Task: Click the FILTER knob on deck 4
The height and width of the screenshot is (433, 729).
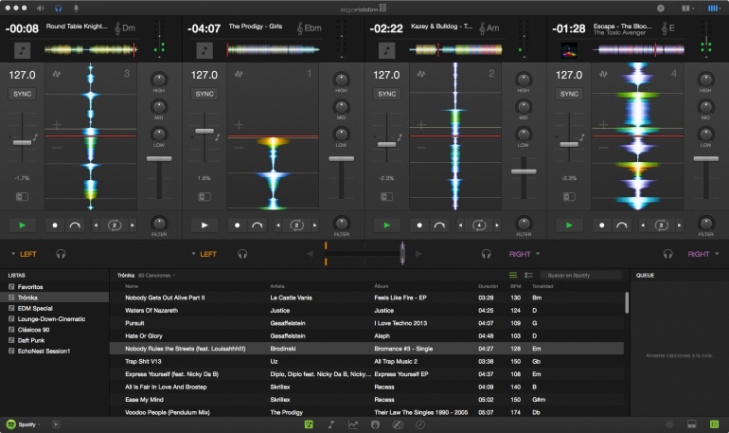Action: click(706, 223)
